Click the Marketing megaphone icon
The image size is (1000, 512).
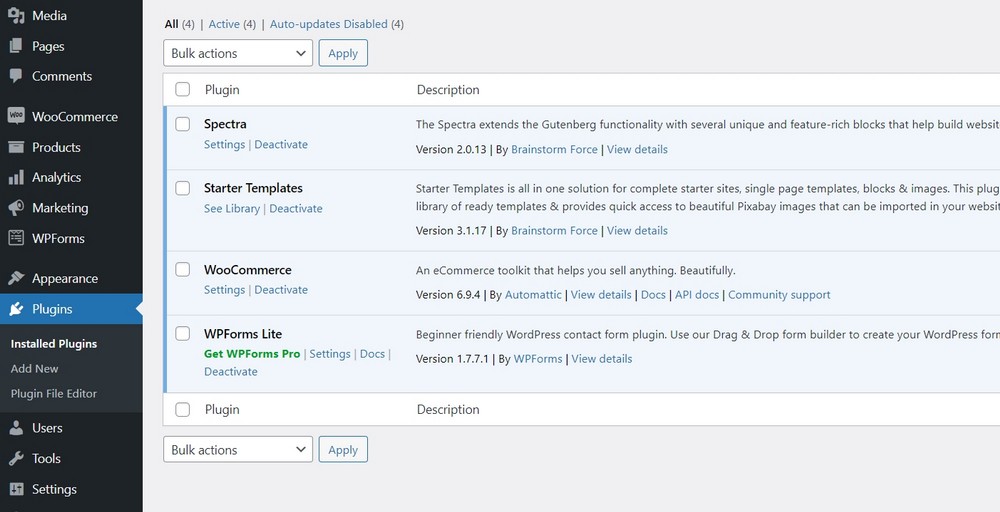(x=16, y=208)
